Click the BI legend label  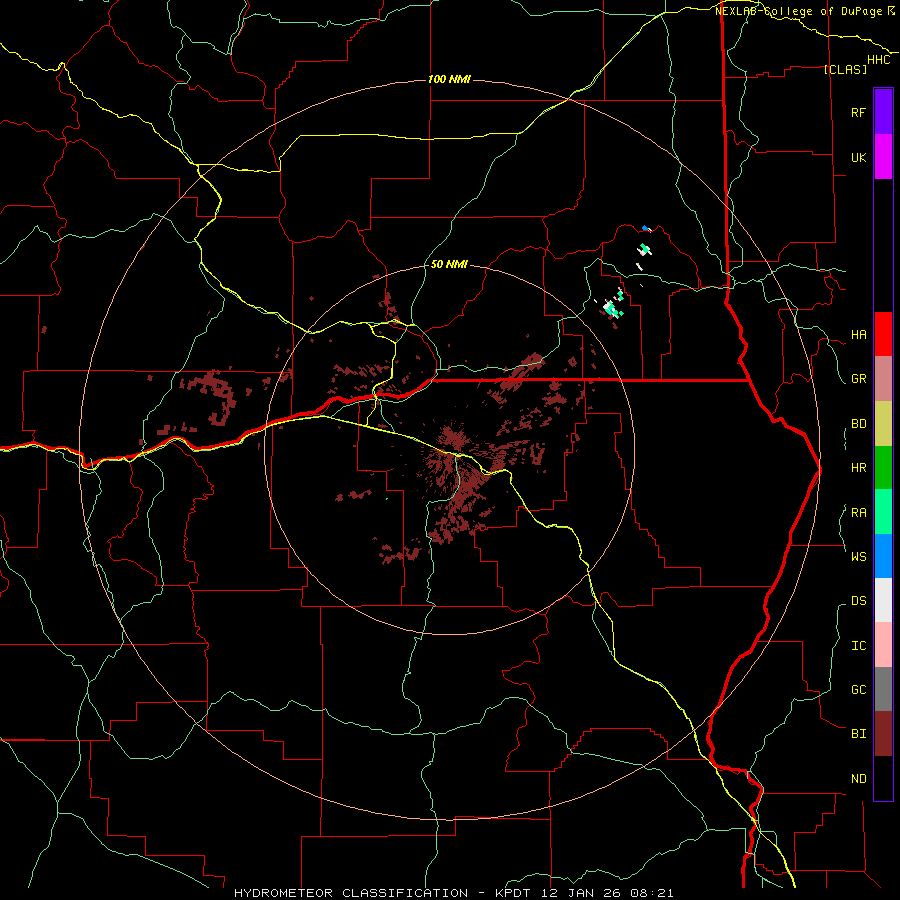pyautogui.click(x=858, y=734)
